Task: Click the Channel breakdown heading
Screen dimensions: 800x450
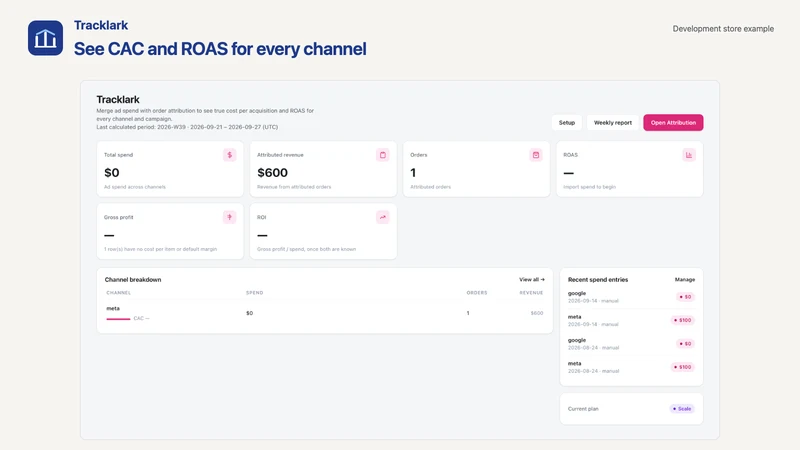Action: (133, 280)
